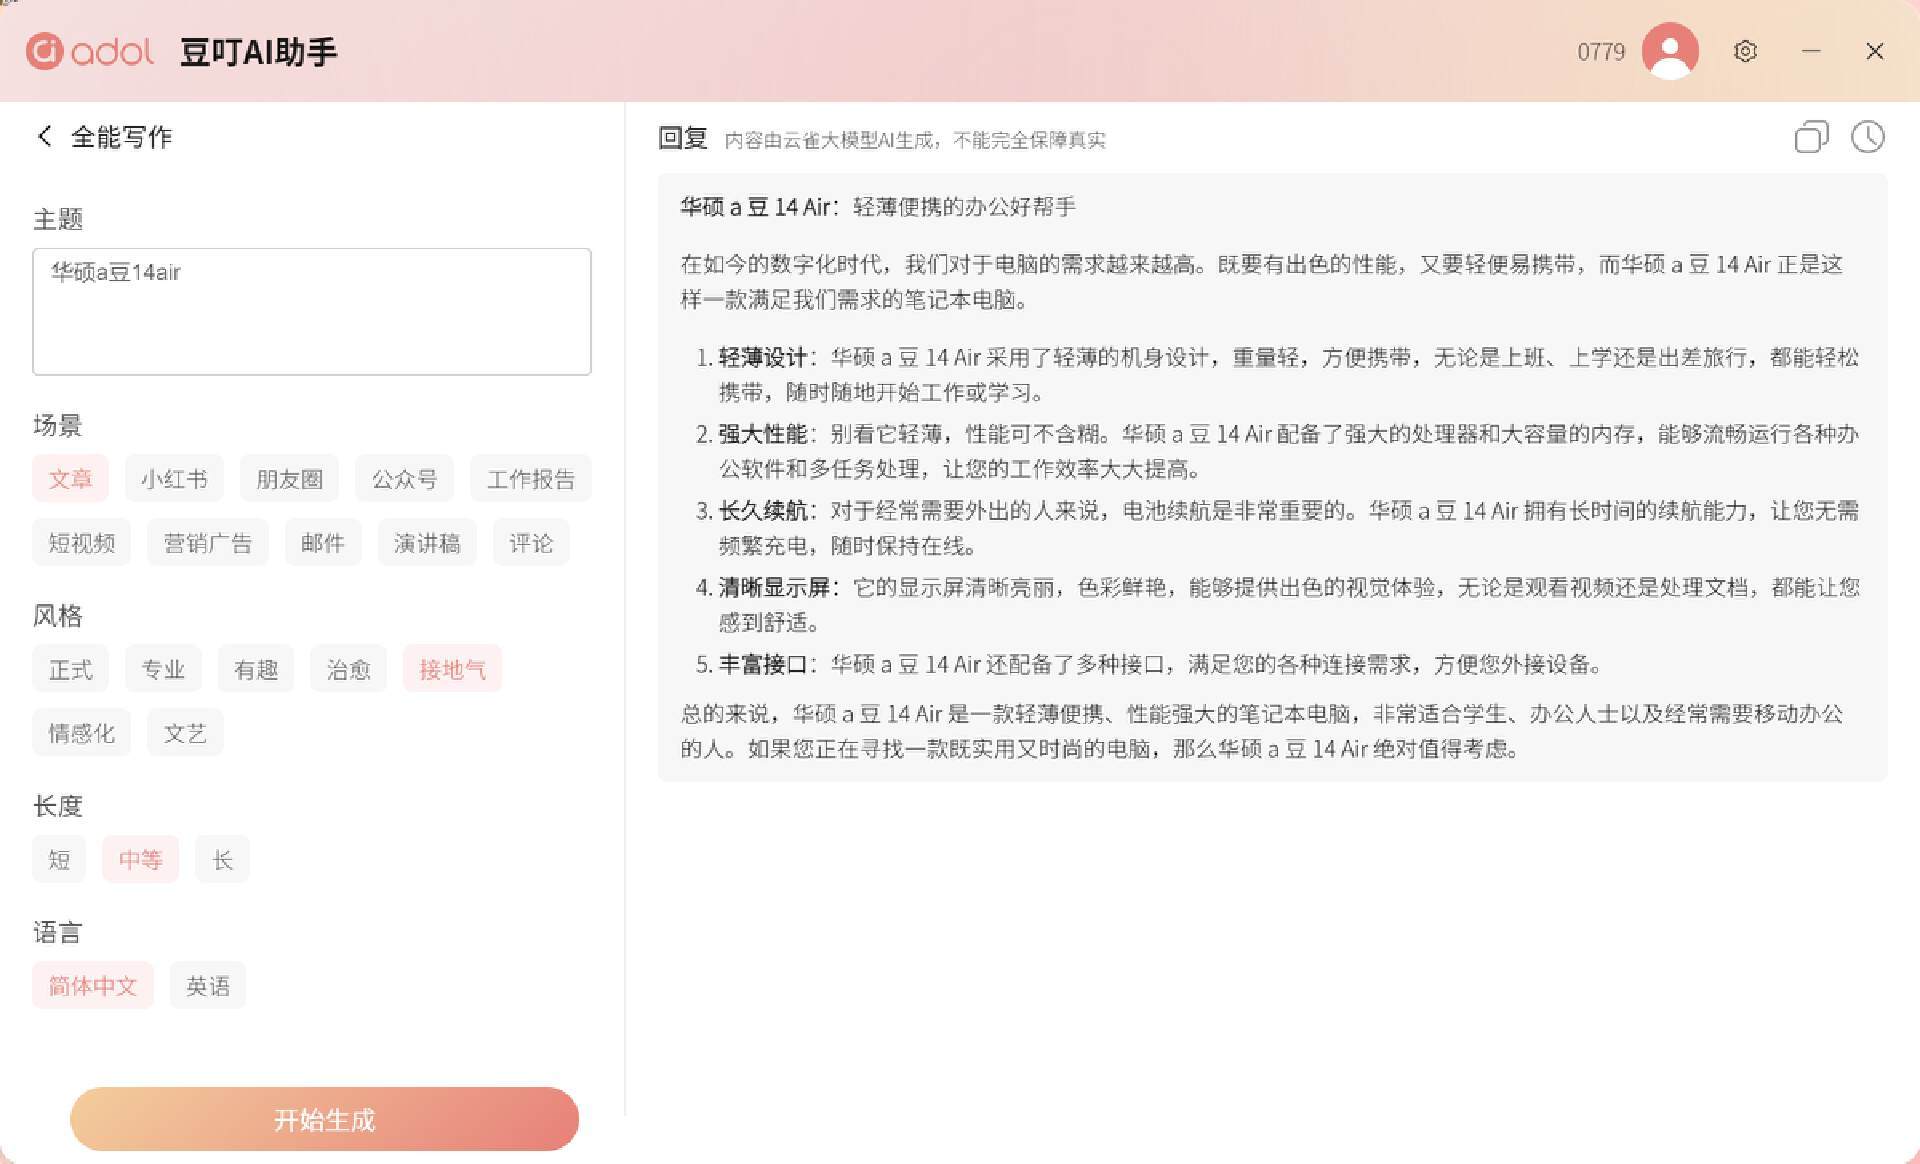Set length to 中等
This screenshot has width=1920, height=1164.
point(140,859)
